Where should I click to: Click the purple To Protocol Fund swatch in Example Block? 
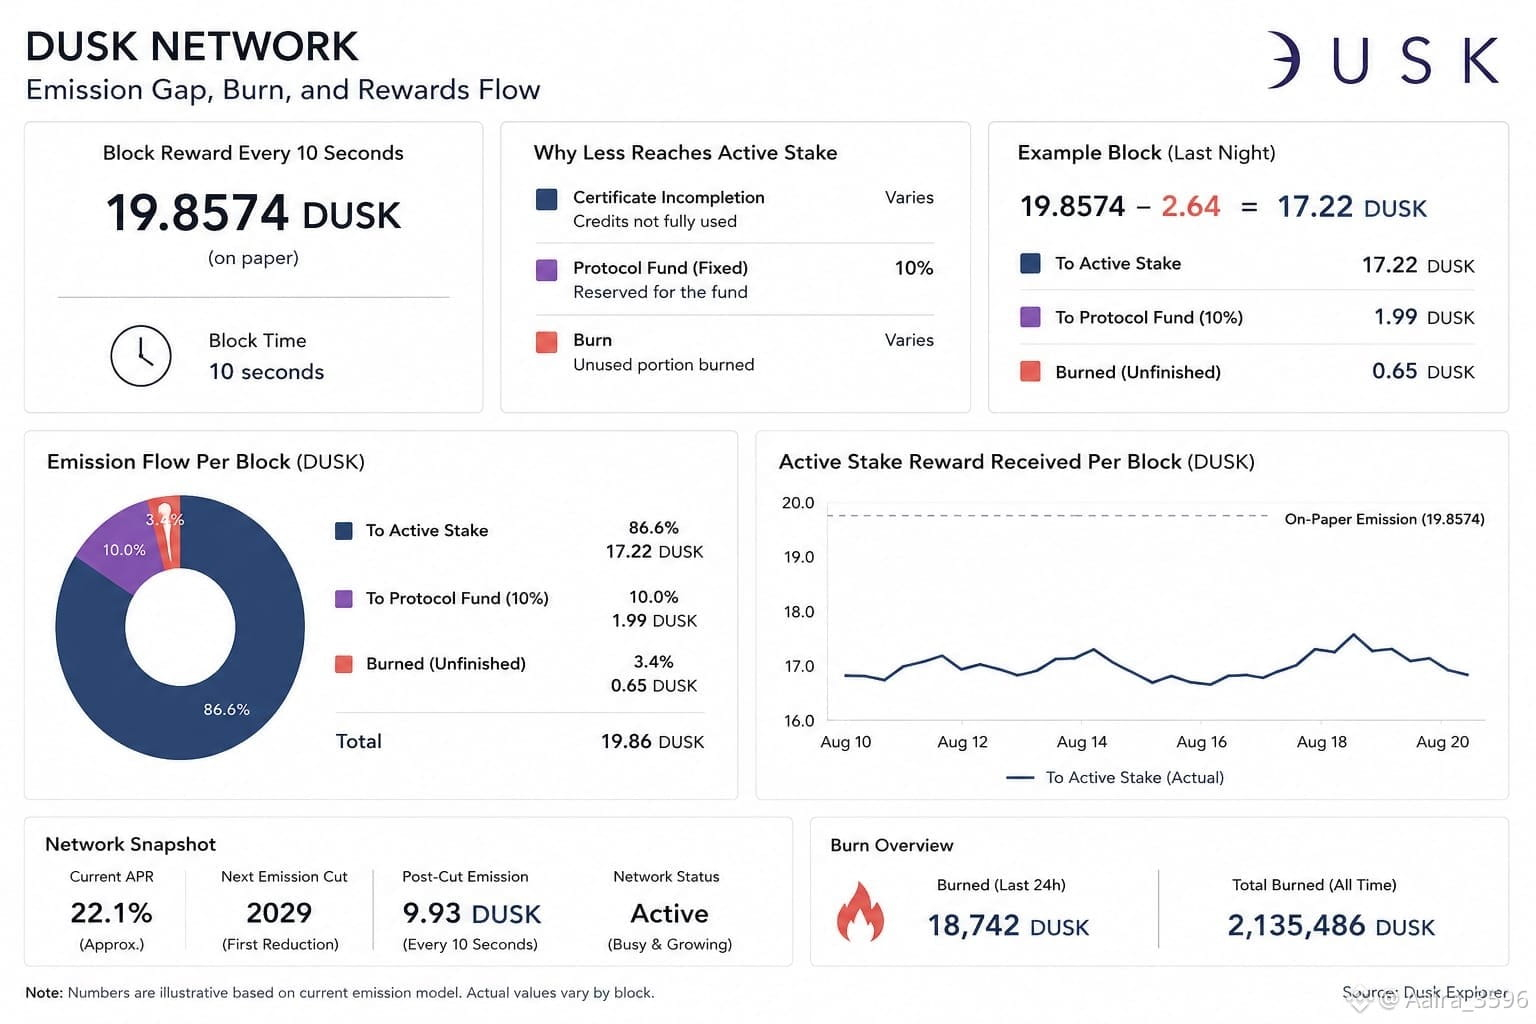click(x=1030, y=317)
